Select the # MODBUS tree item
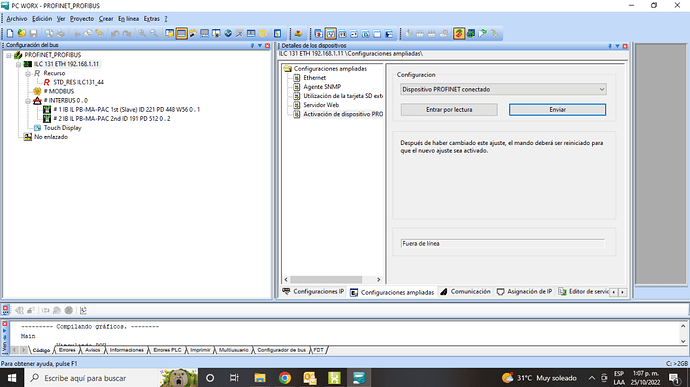Image resolution: width=690 pixels, height=387 pixels. 59,92
